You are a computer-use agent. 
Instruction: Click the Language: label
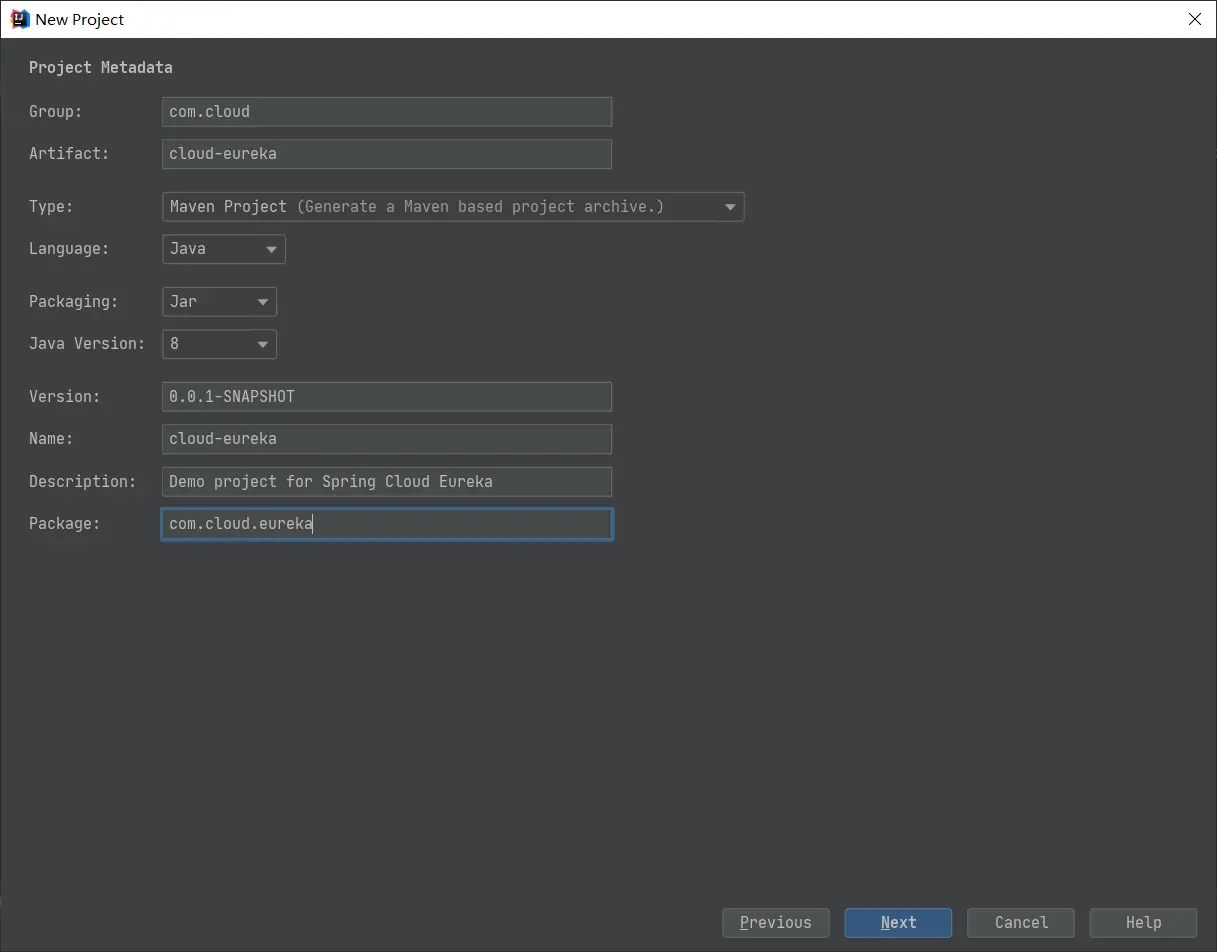click(69, 249)
